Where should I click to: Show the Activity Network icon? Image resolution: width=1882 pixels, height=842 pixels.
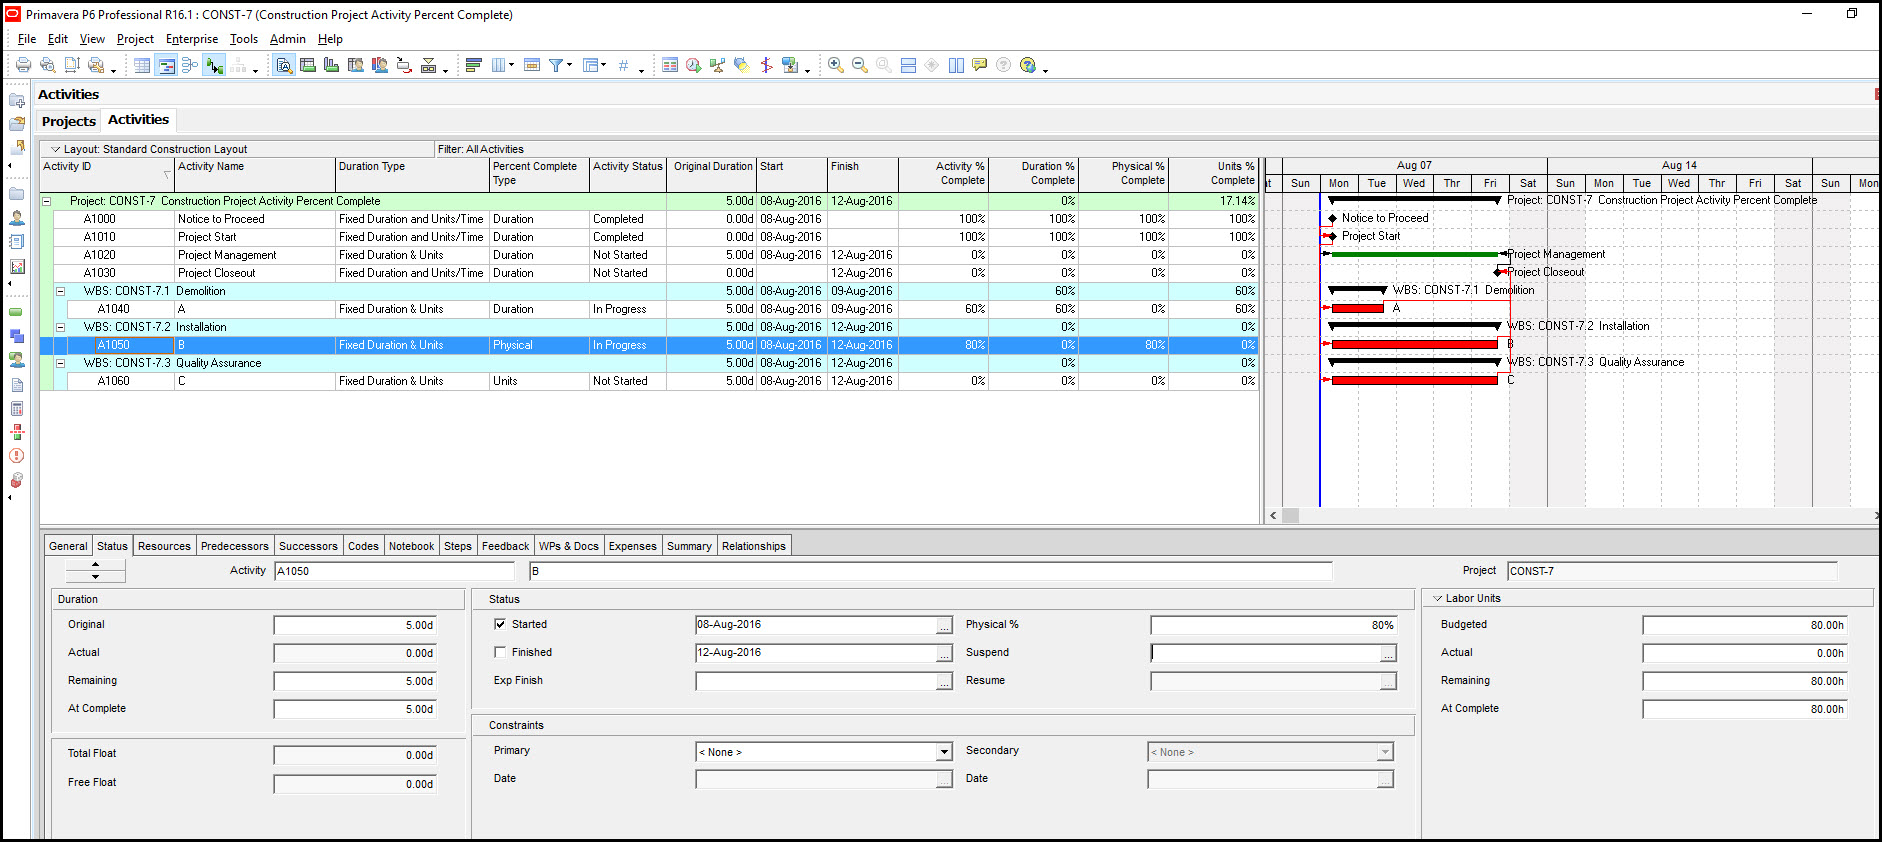click(190, 65)
